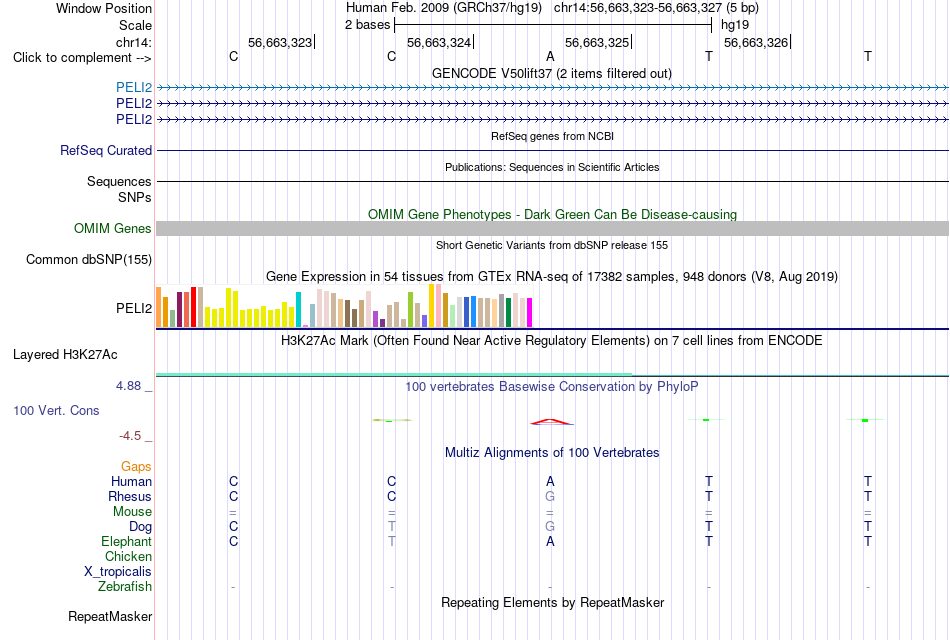The height and width of the screenshot is (640, 950).
Task: Select position label 56,663,326
Action: click(x=756, y=42)
